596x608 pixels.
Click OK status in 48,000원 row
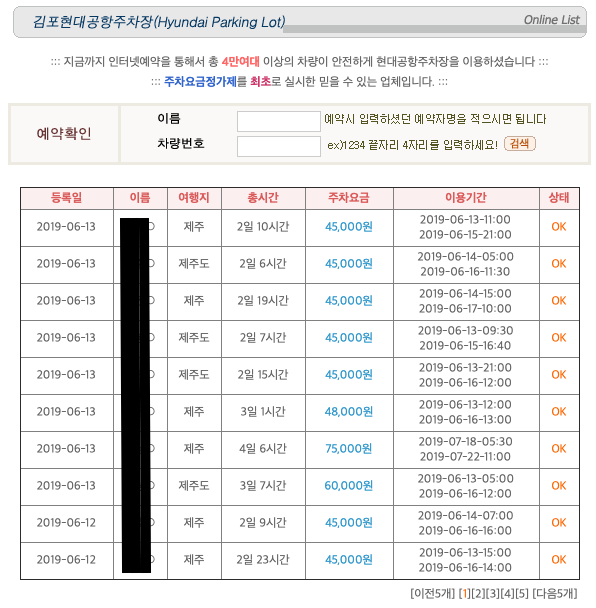(559, 411)
